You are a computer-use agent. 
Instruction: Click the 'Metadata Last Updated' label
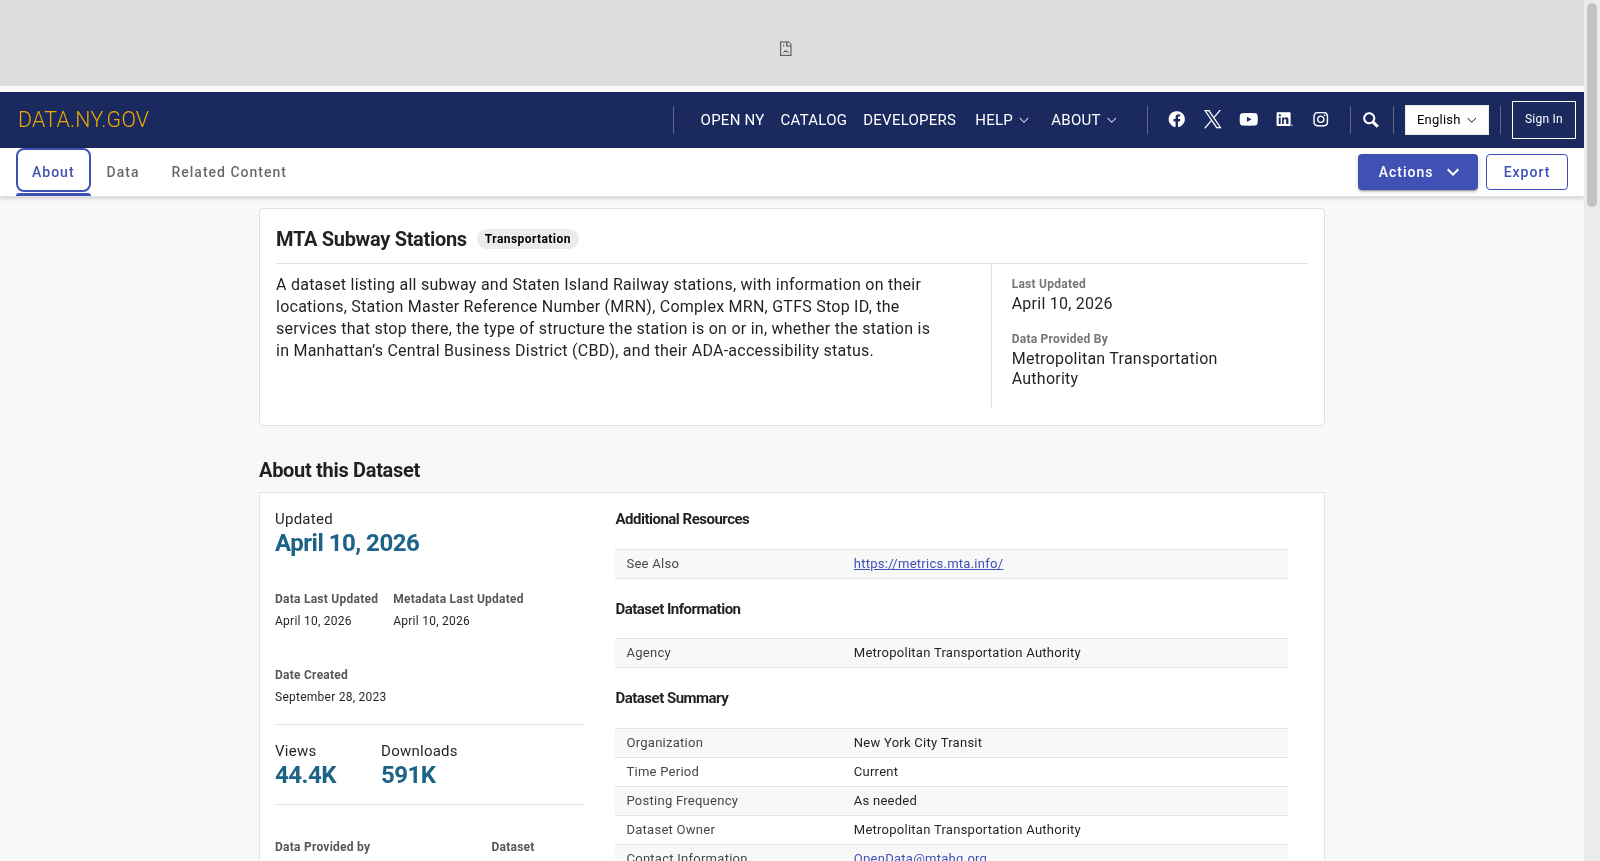pyautogui.click(x=458, y=599)
